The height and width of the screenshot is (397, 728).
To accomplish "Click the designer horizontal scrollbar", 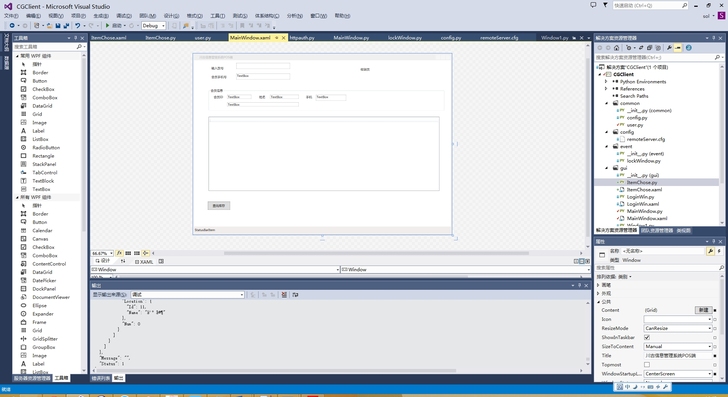I will tap(377, 254).
